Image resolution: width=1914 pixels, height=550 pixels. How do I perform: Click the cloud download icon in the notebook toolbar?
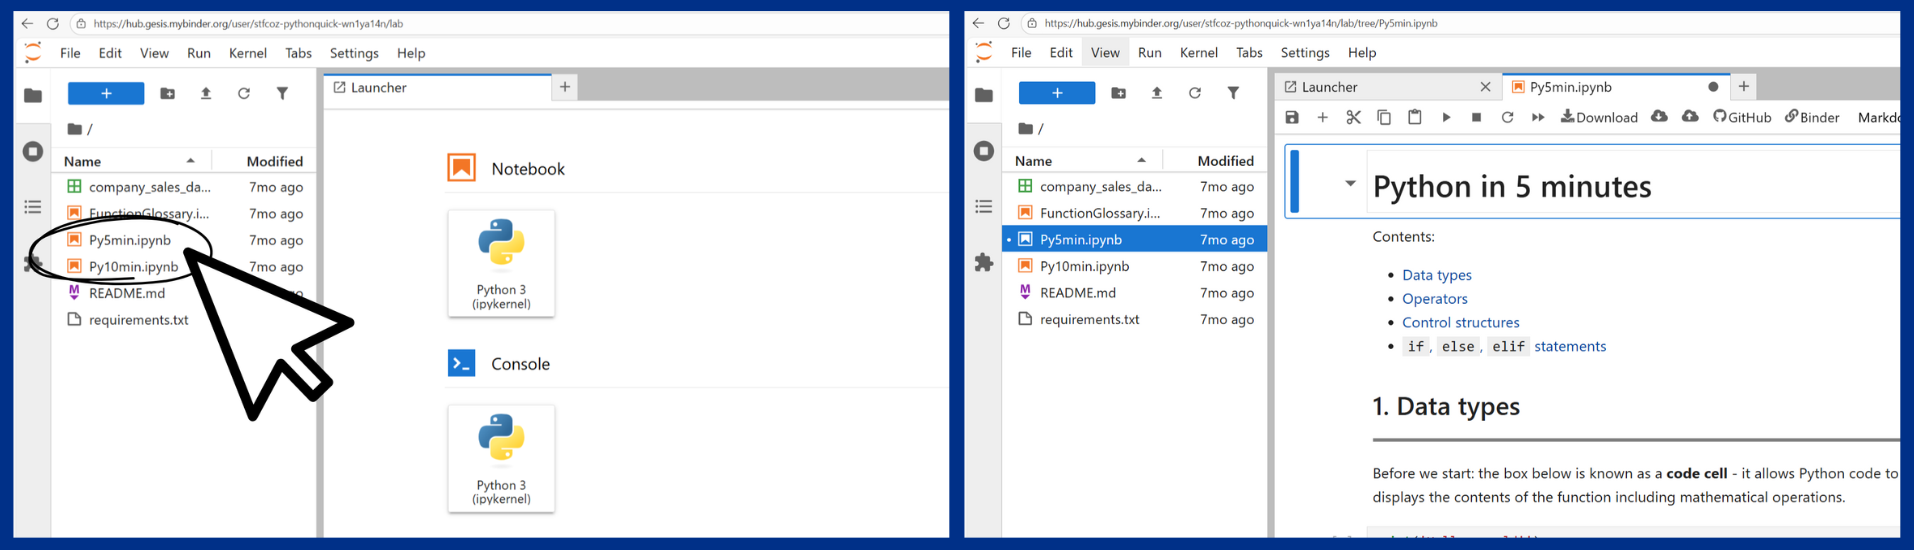[1659, 117]
